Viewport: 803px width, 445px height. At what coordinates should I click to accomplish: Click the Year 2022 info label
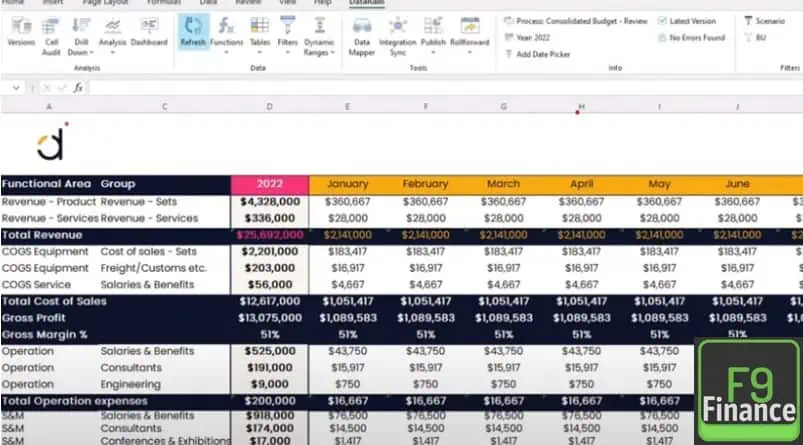(530, 38)
